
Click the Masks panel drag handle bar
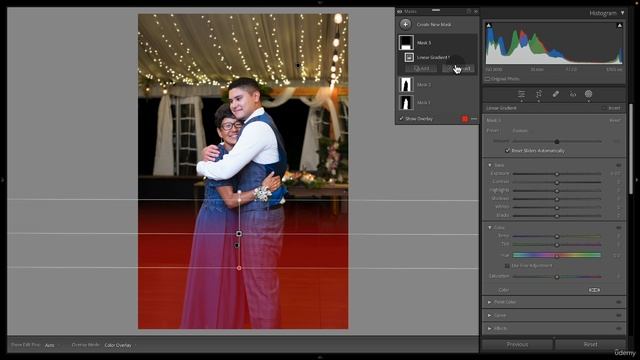[x=436, y=10]
